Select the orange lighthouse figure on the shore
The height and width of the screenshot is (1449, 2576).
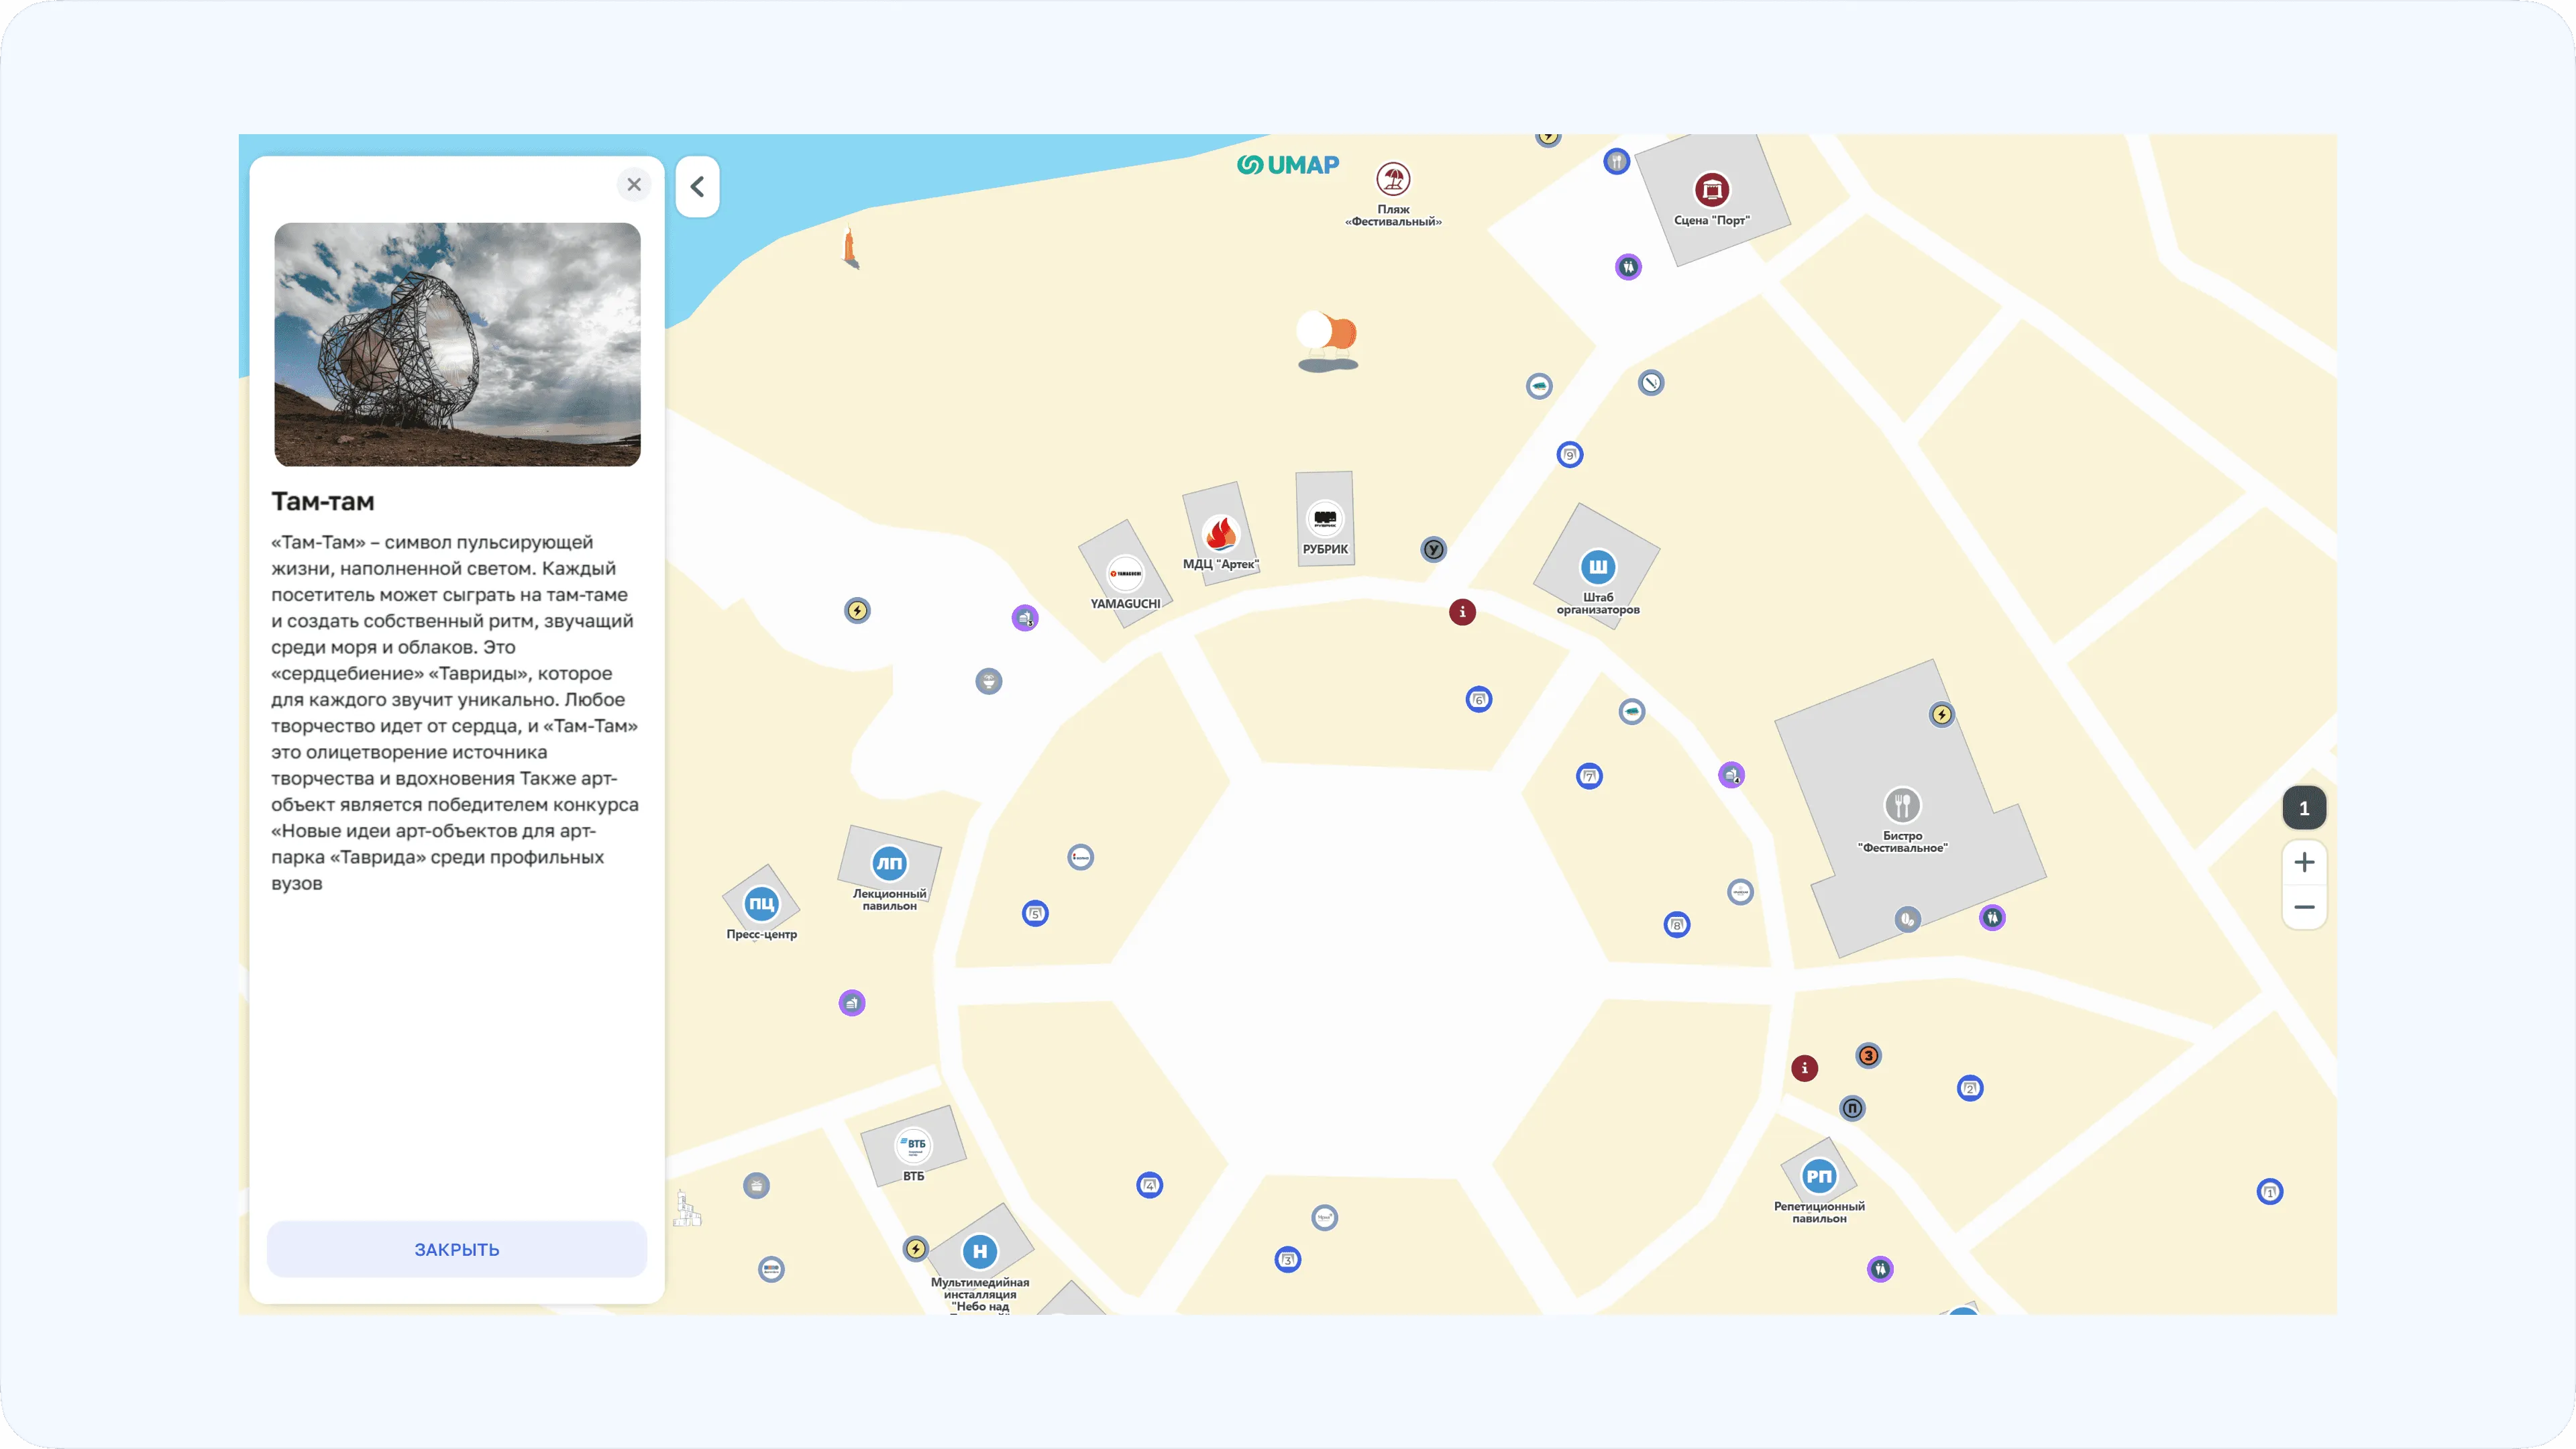pos(850,247)
